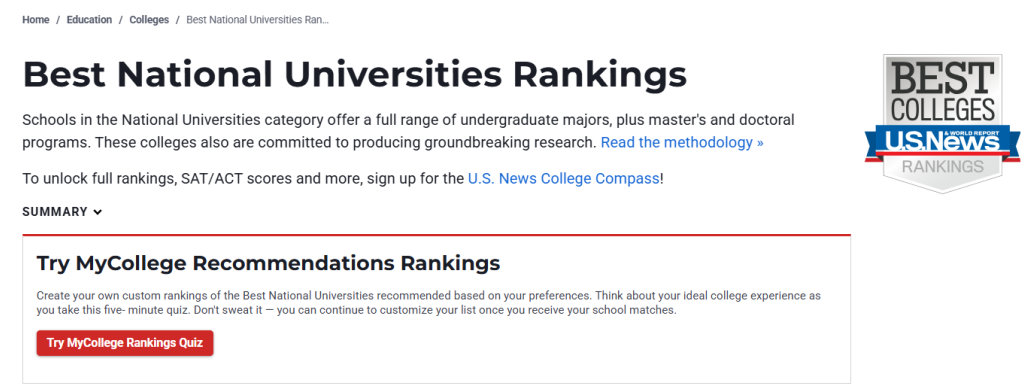Click the 'To unlock full rankings' sentence

click(x=343, y=178)
